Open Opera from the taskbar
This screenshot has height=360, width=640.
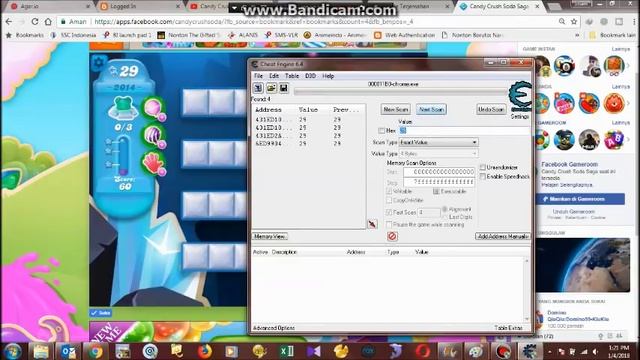tap(422, 351)
